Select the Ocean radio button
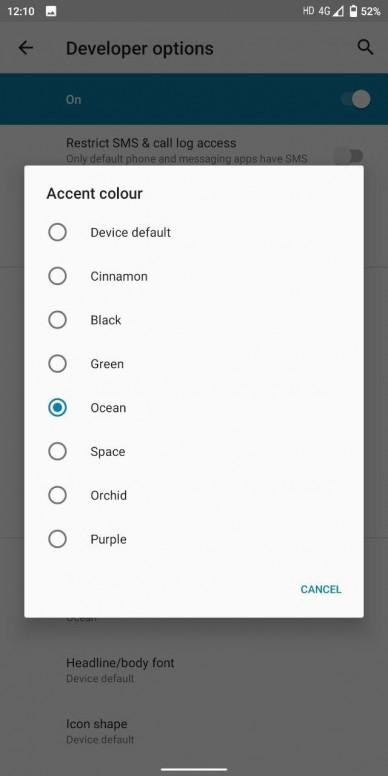 (x=57, y=408)
